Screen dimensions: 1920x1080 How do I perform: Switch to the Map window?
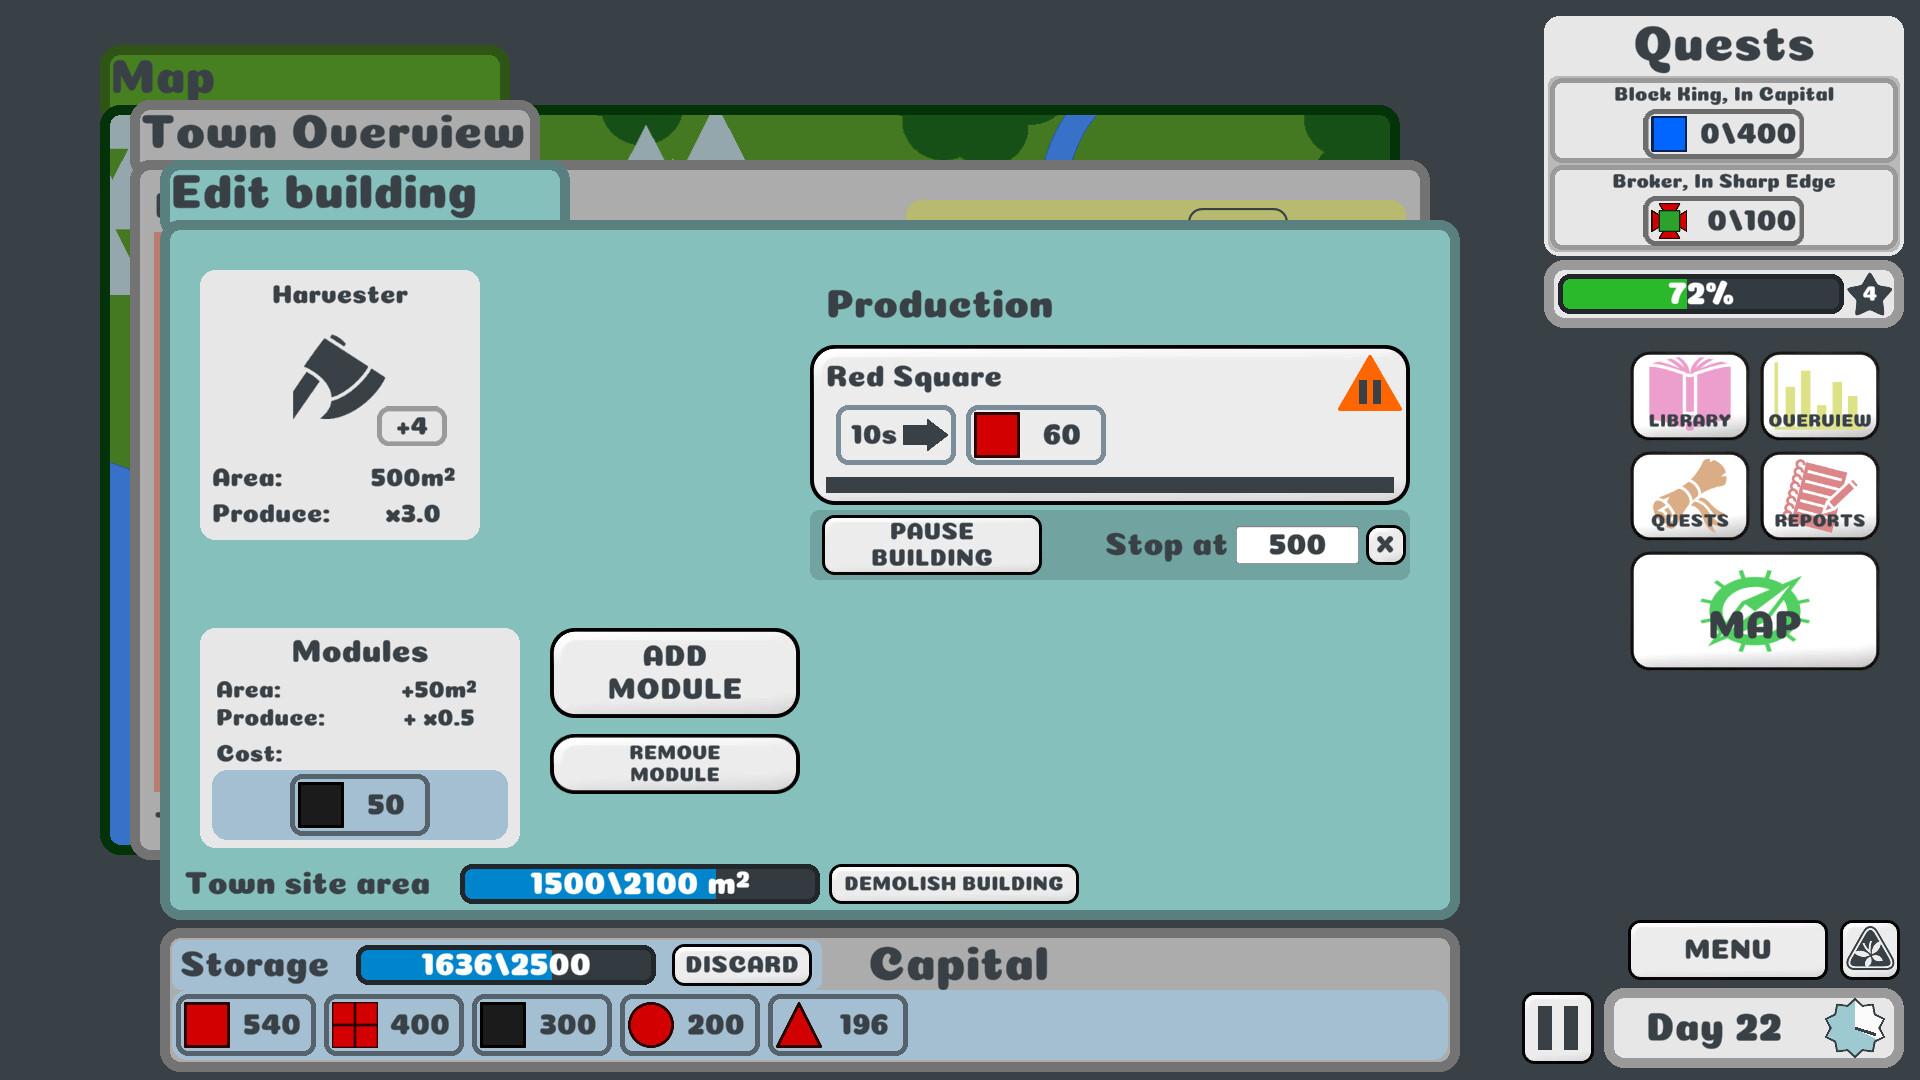coord(163,78)
